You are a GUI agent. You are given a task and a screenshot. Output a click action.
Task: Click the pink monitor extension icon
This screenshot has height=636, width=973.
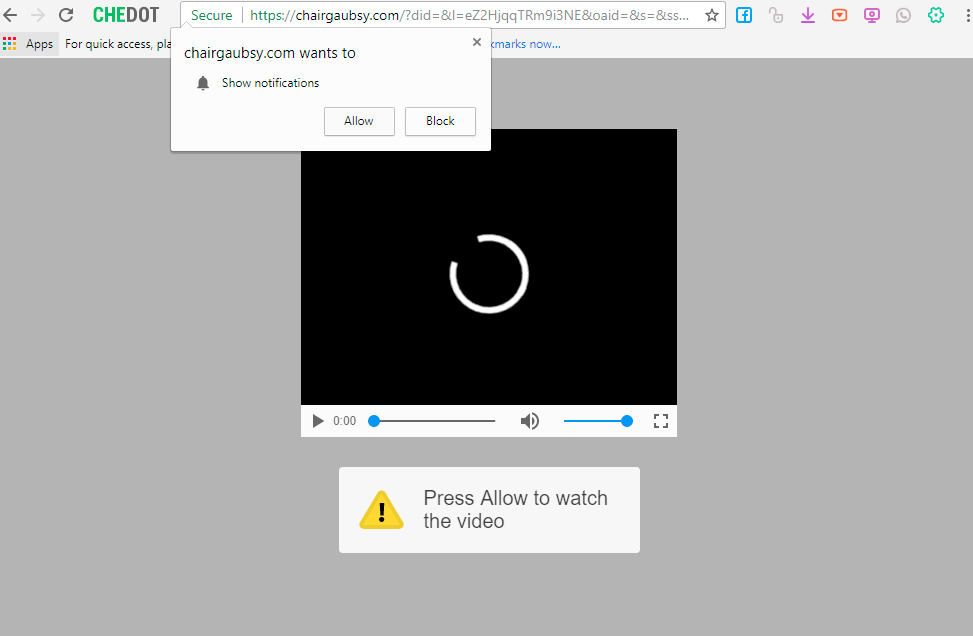pos(872,15)
